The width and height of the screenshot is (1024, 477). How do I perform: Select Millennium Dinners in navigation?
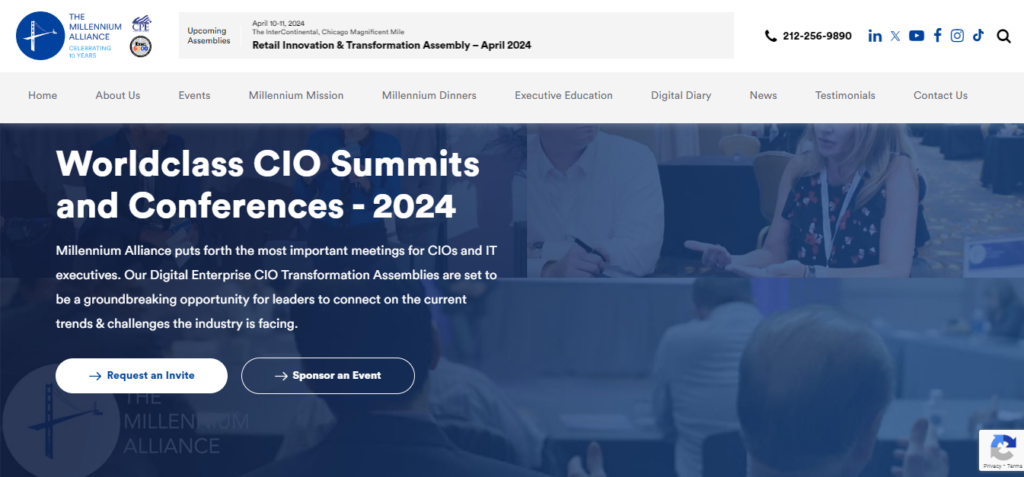click(429, 95)
